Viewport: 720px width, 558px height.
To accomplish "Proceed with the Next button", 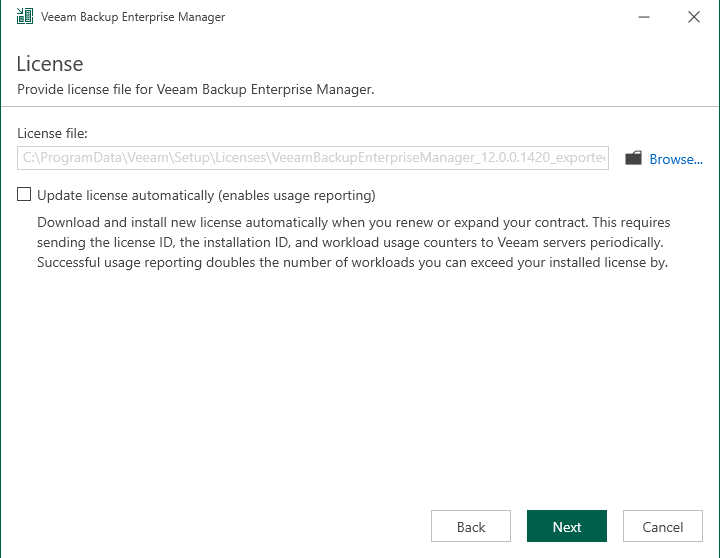I will pyautogui.click(x=567, y=526).
